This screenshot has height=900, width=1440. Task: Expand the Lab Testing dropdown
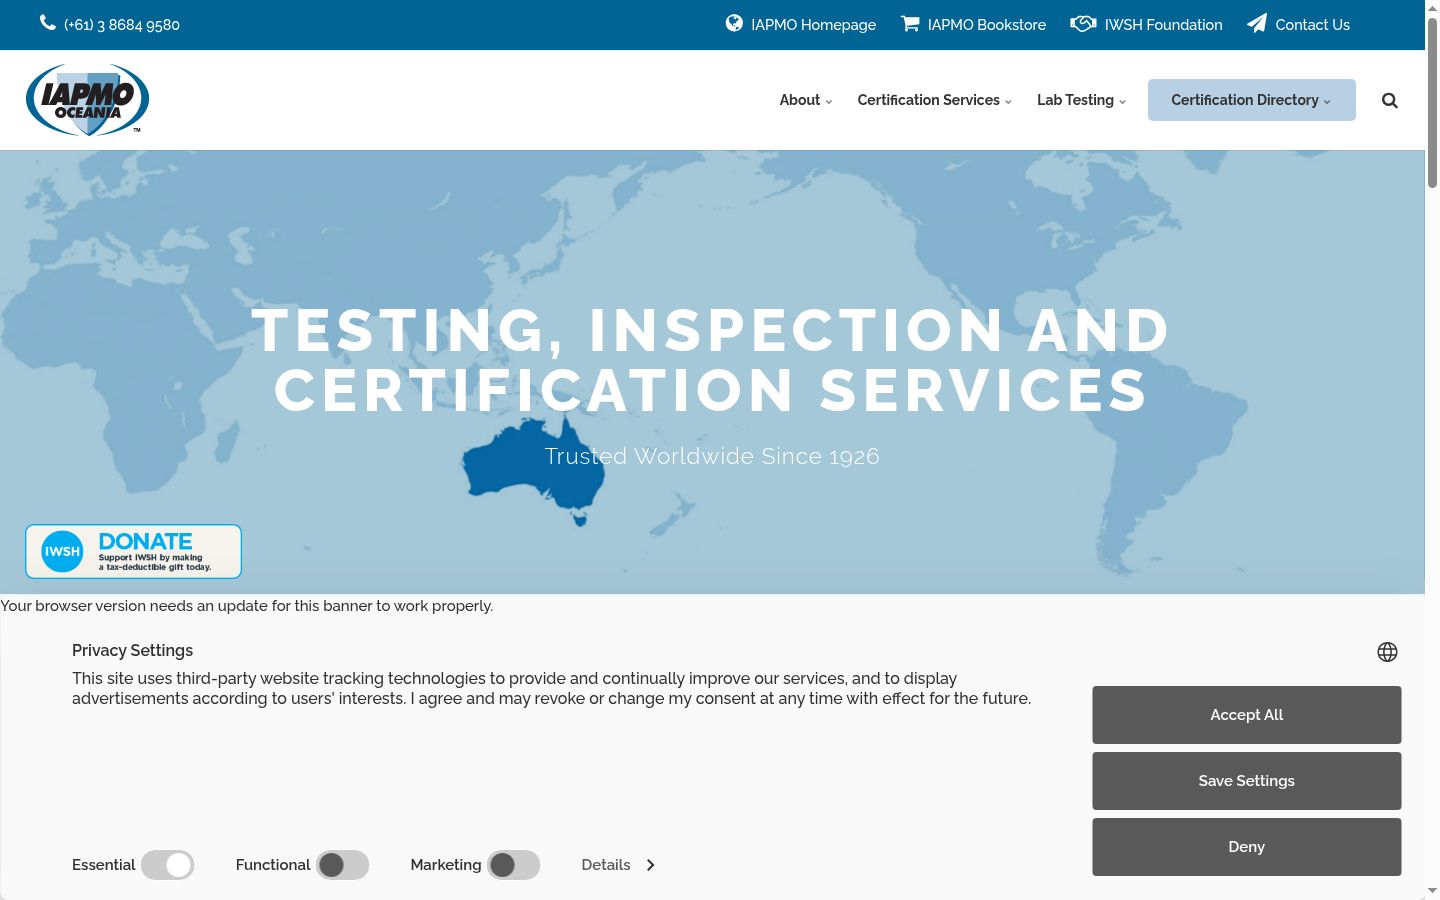point(1082,100)
